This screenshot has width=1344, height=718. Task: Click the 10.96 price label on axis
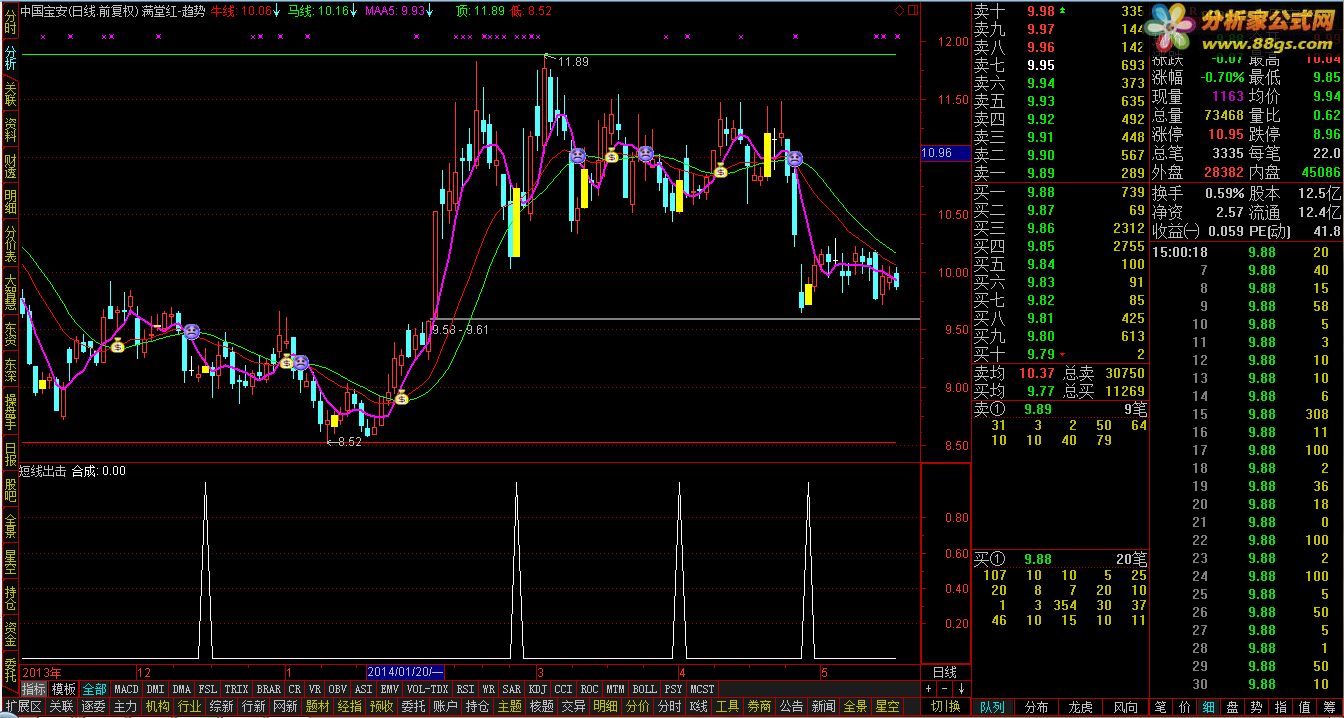click(945, 153)
